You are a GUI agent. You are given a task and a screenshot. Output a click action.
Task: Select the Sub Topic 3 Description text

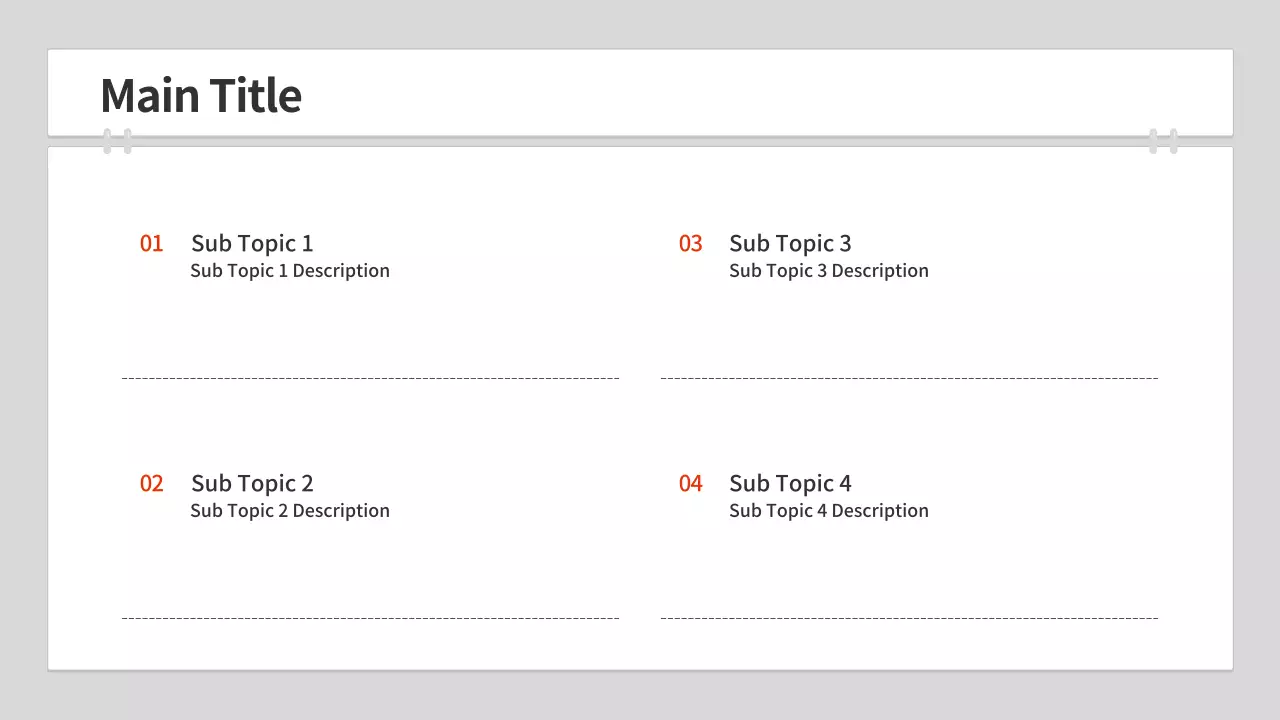tap(829, 271)
